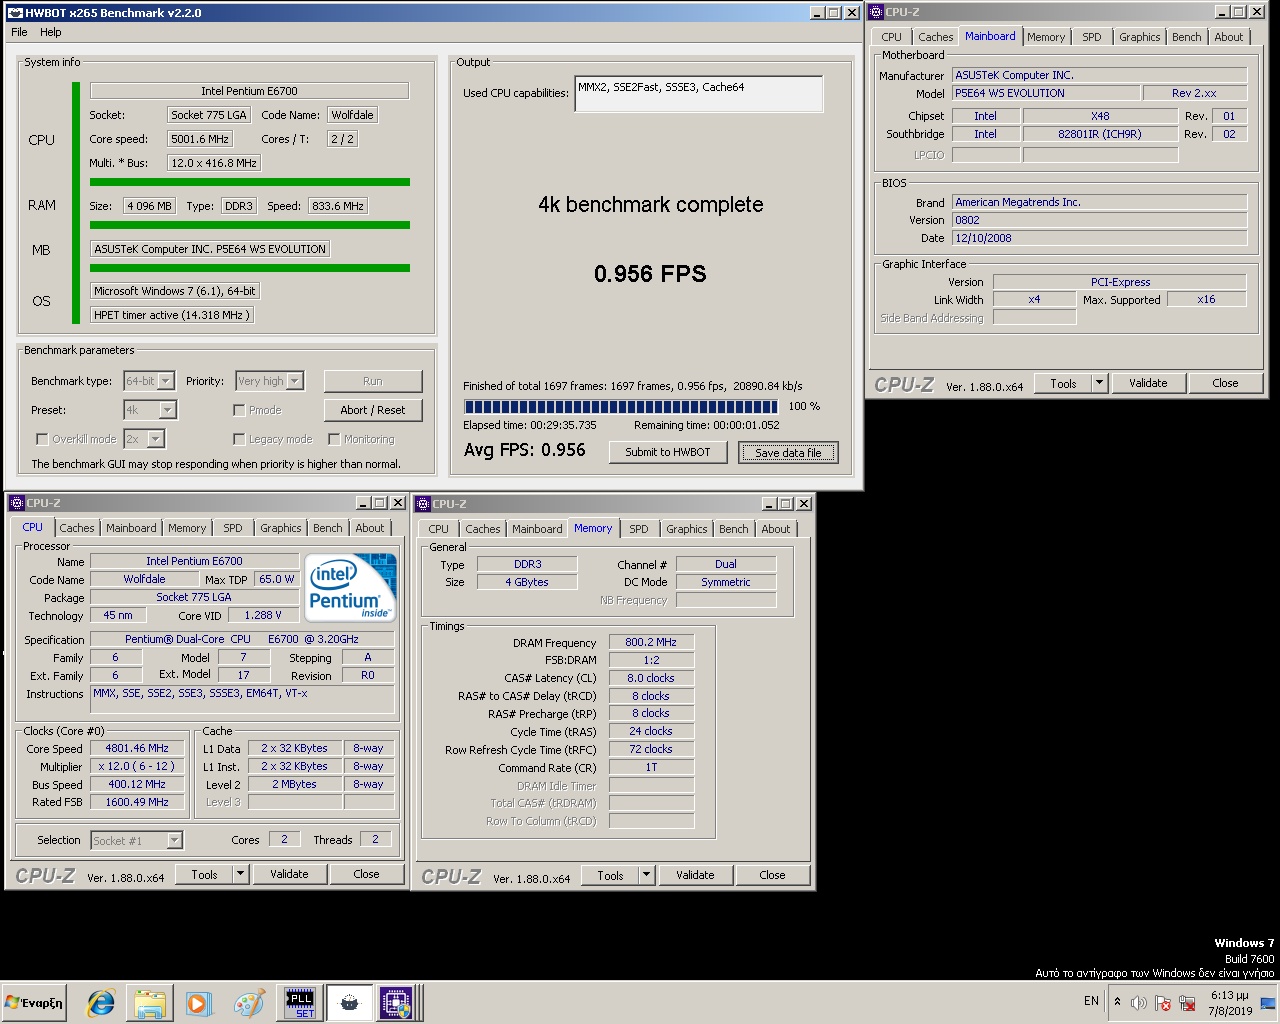Maximize the HWBOT x265 Benchmark window
The width and height of the screenshot is (1280, 1024).
[x=834, y=13]
